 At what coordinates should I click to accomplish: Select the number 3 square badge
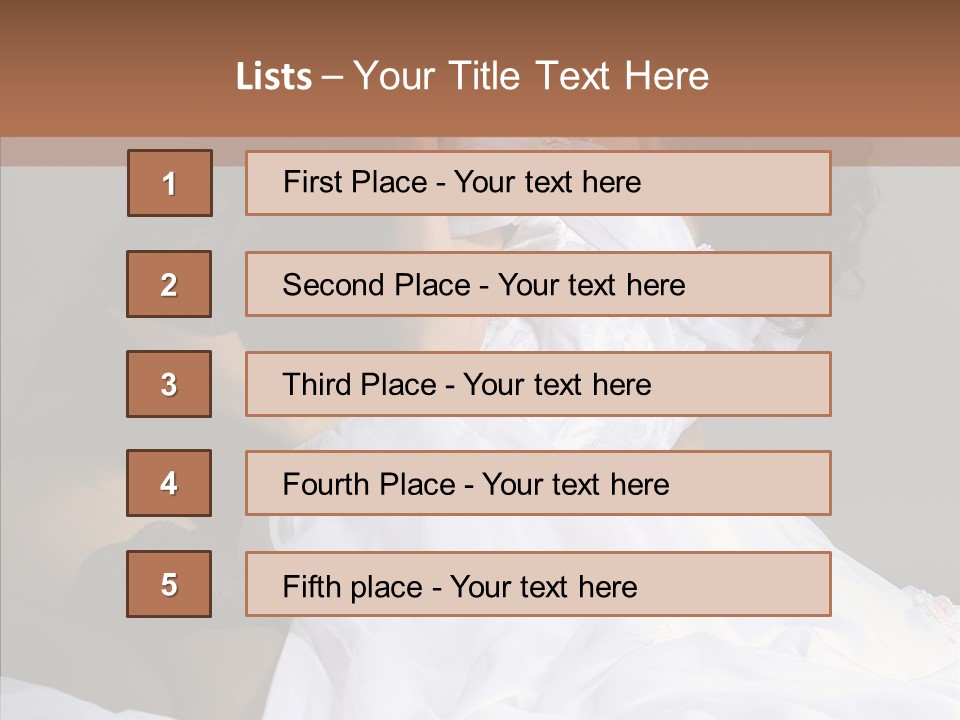(169, 384)
